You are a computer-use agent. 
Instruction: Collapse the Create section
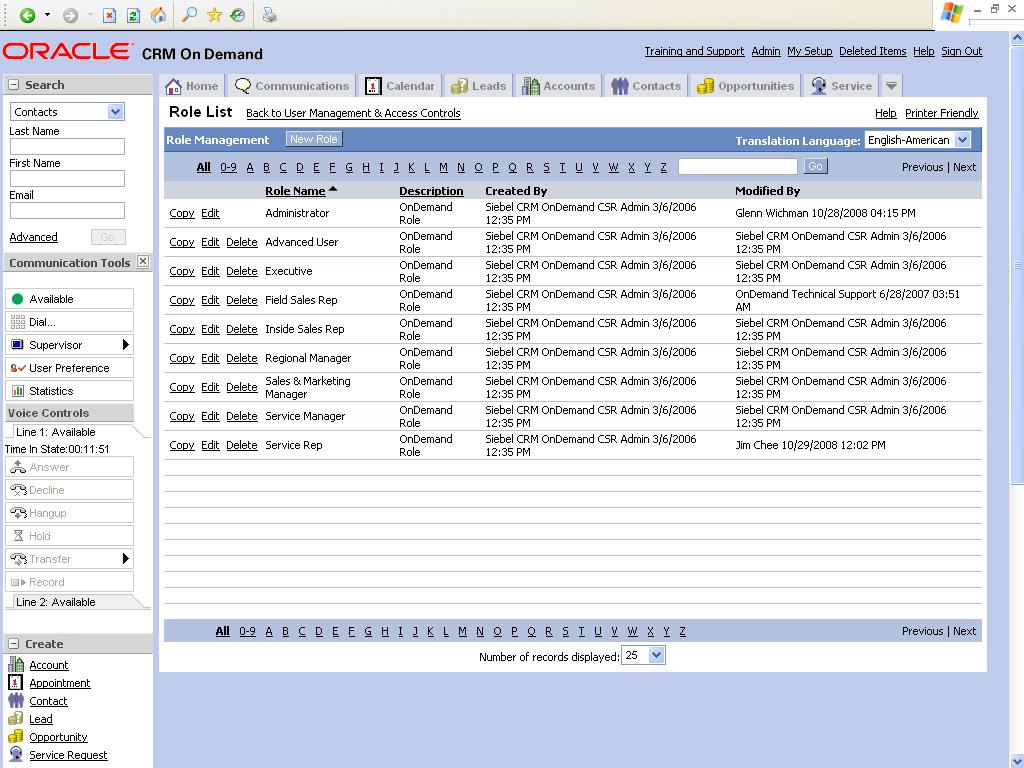13,644
